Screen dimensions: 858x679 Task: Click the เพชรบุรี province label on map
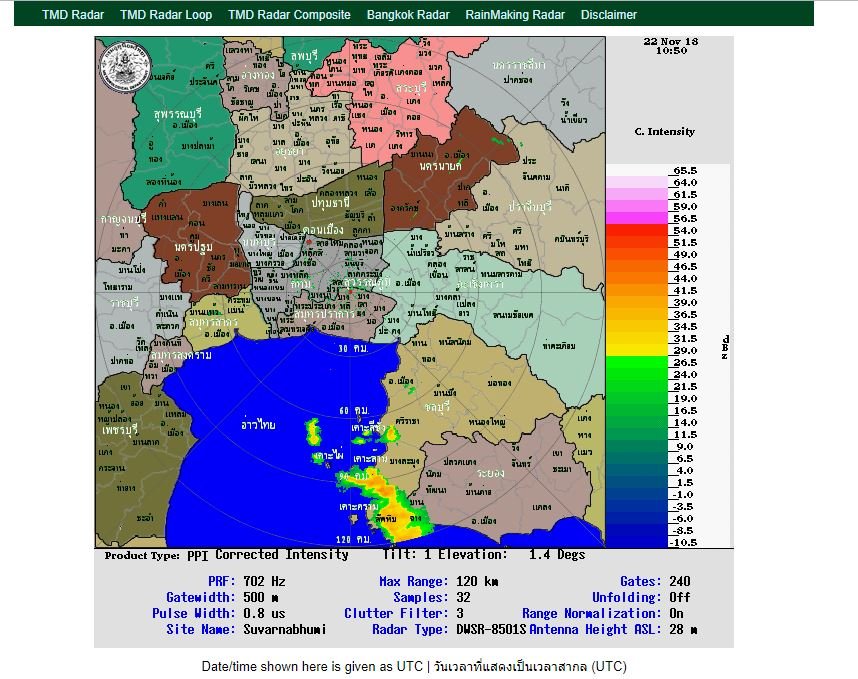tap(120, 430)
